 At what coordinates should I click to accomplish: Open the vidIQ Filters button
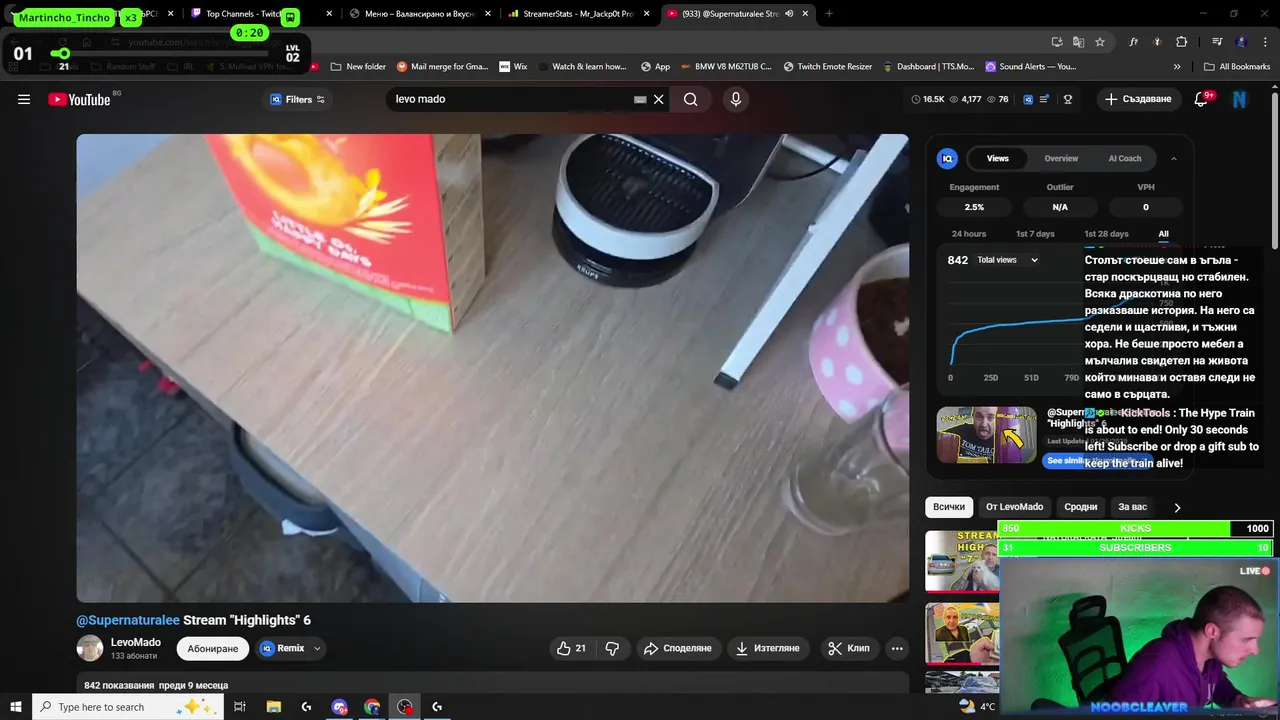tap(298, 99)
